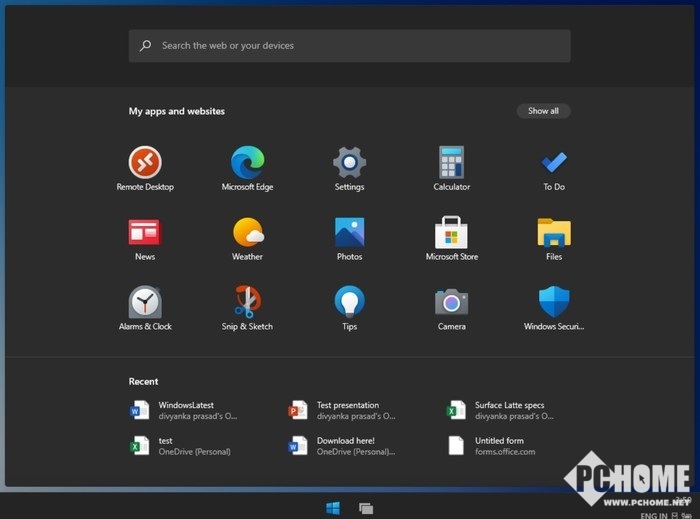Viewport: 700px width, 519px height.
Task: Open the Files app
Action: (553, 233)
